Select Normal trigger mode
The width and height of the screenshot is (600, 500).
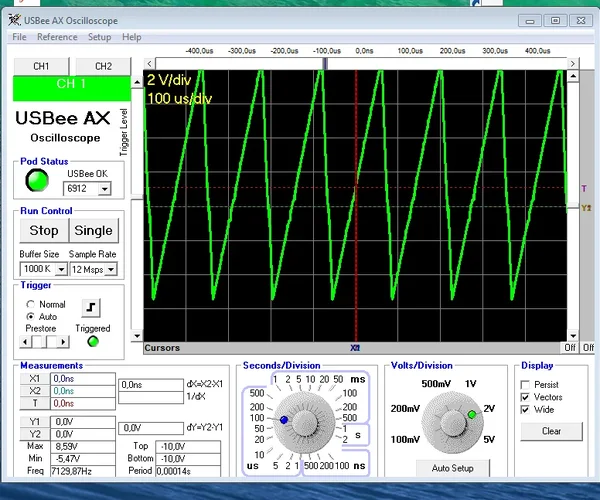point(30,304)
